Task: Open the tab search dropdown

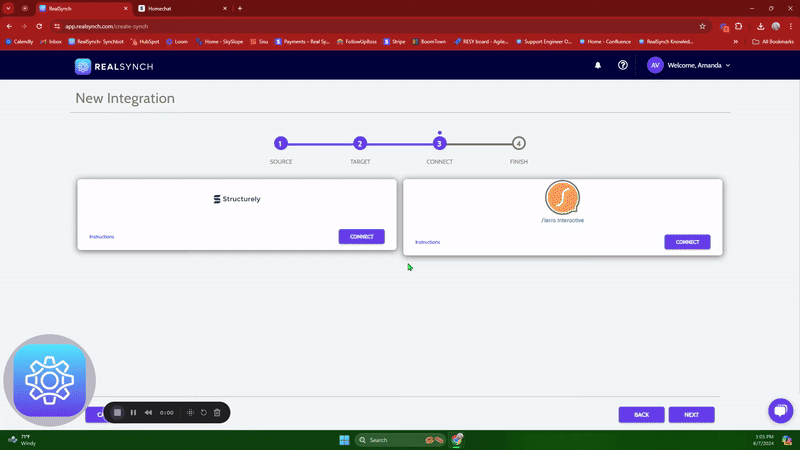Action: [8, 9]
